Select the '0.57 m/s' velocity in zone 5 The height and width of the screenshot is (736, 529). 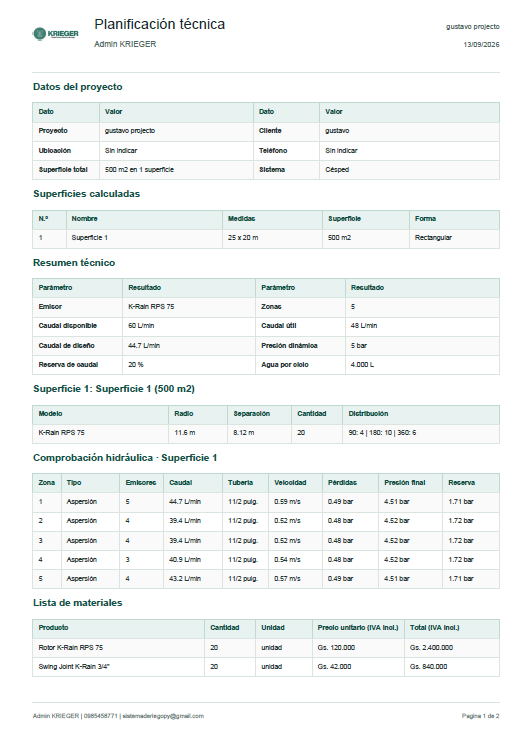point(287,578)
